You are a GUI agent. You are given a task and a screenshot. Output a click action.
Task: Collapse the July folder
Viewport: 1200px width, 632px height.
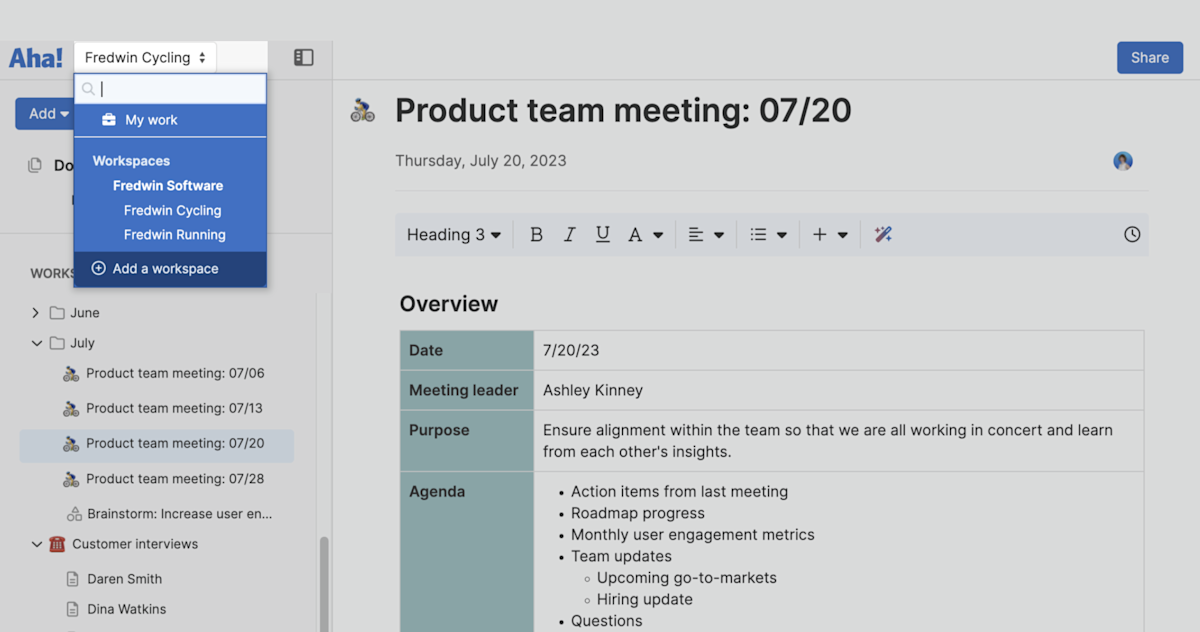point(36,342)
